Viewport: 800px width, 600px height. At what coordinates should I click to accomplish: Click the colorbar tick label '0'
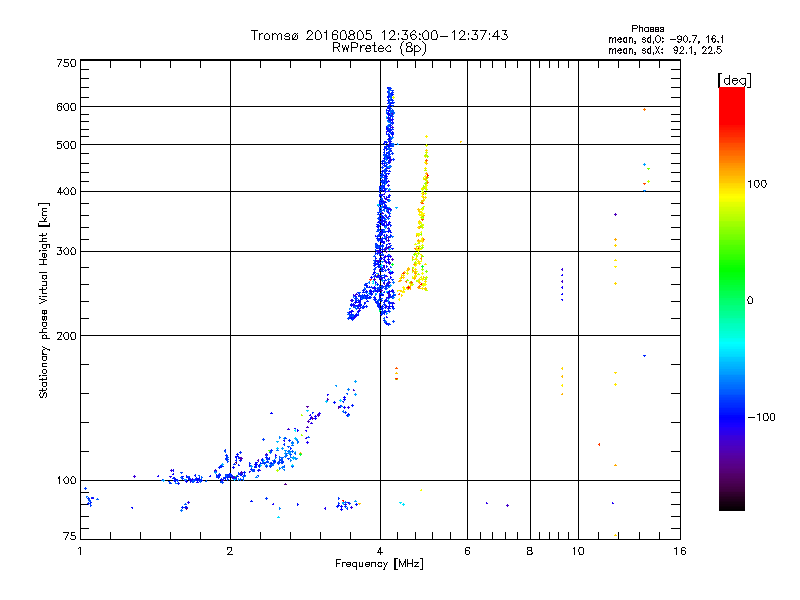pyautogui.click(x=750, y=301)
